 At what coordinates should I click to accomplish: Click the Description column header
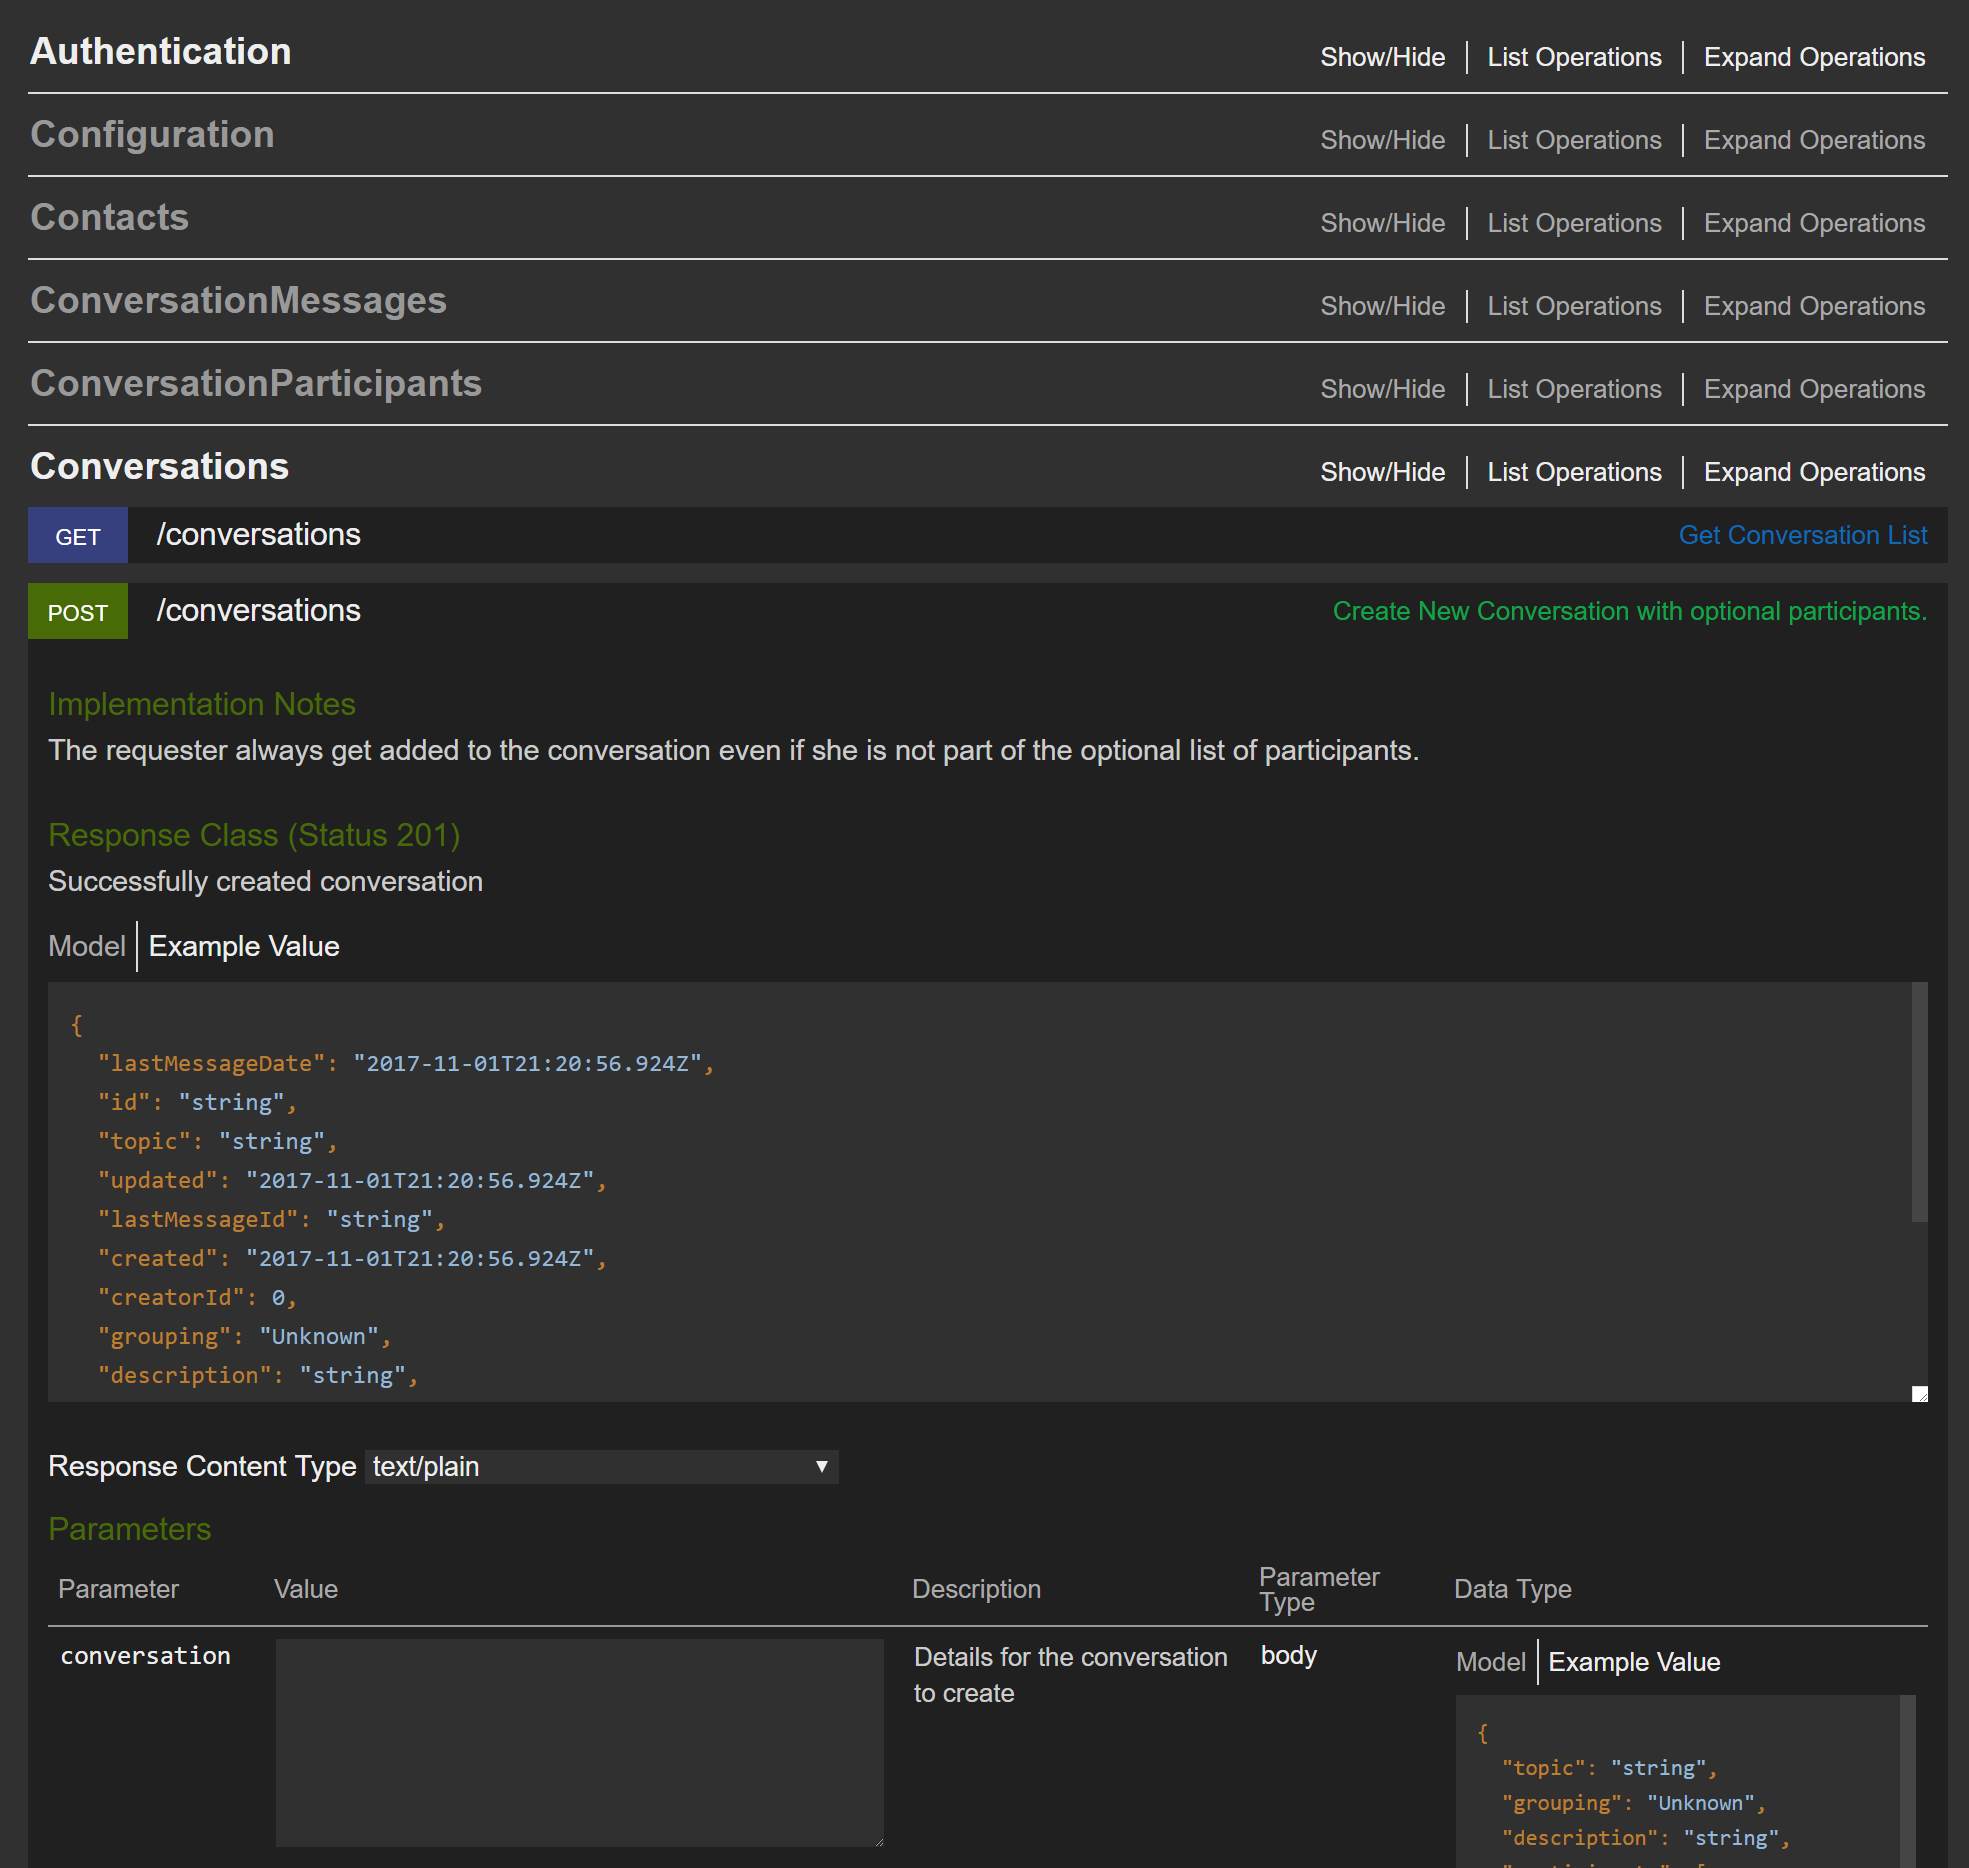point(976,1589)
